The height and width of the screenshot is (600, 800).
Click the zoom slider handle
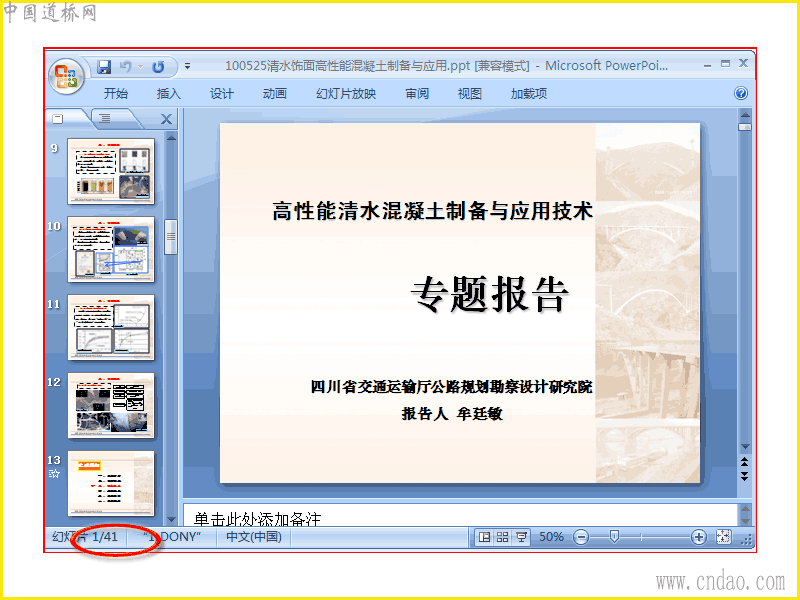click(x=614, y=537)
